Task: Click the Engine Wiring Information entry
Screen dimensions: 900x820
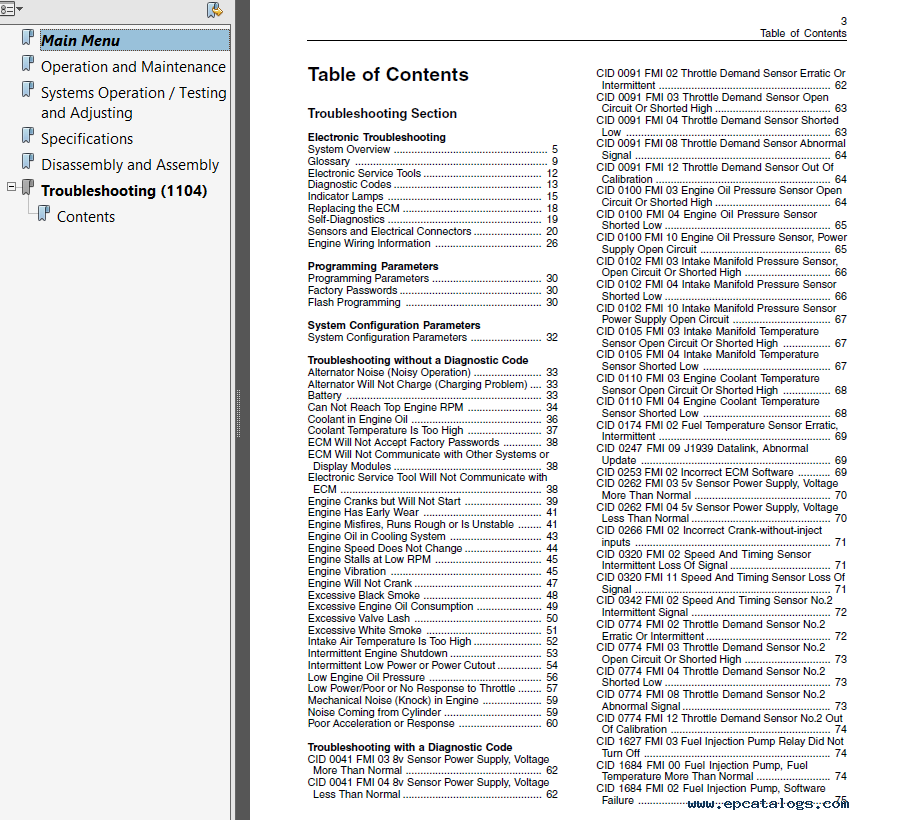Action: [432, 243]
